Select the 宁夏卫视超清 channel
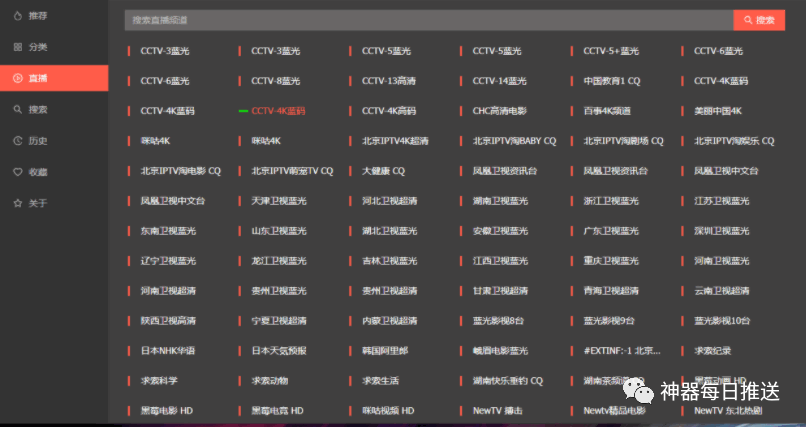Image resolution: width=806 pixels, height=427 pixels. click(x=279, y=321)
